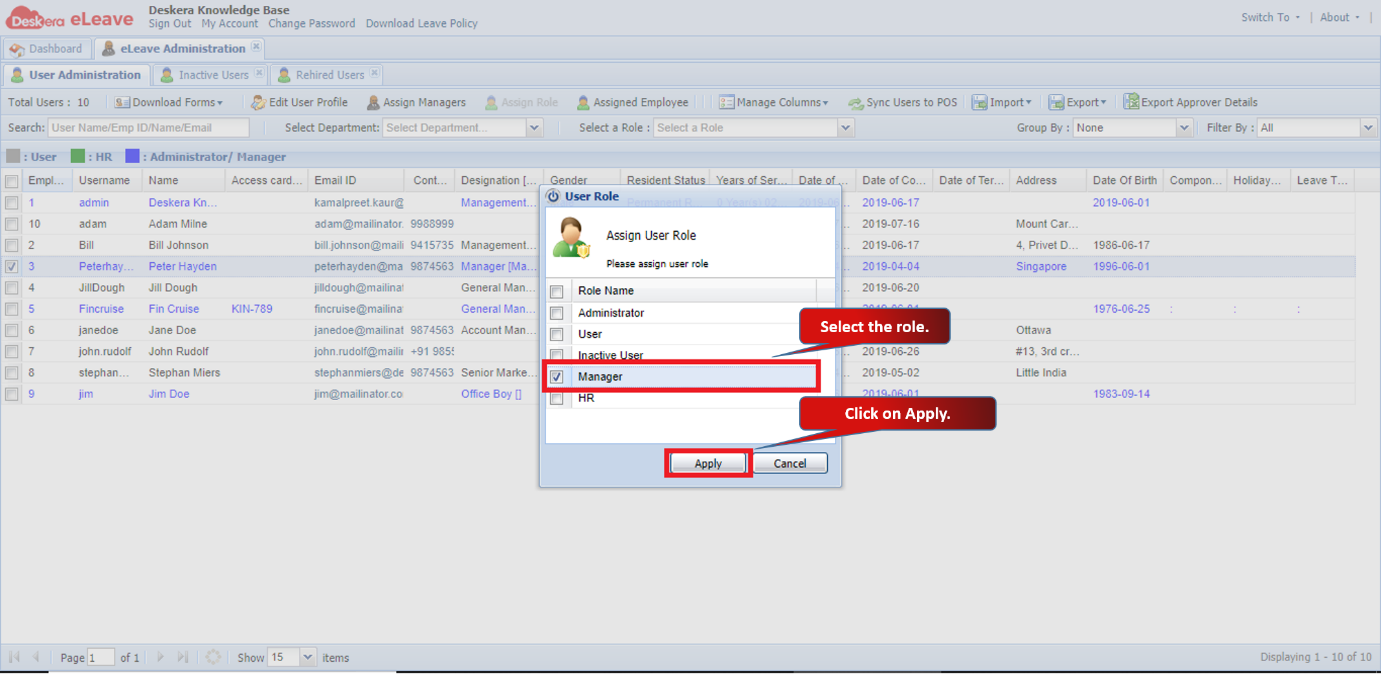This screenshot has height=676, width=1381.
Task: Click the page number input field
Action: tap(101, 657)
